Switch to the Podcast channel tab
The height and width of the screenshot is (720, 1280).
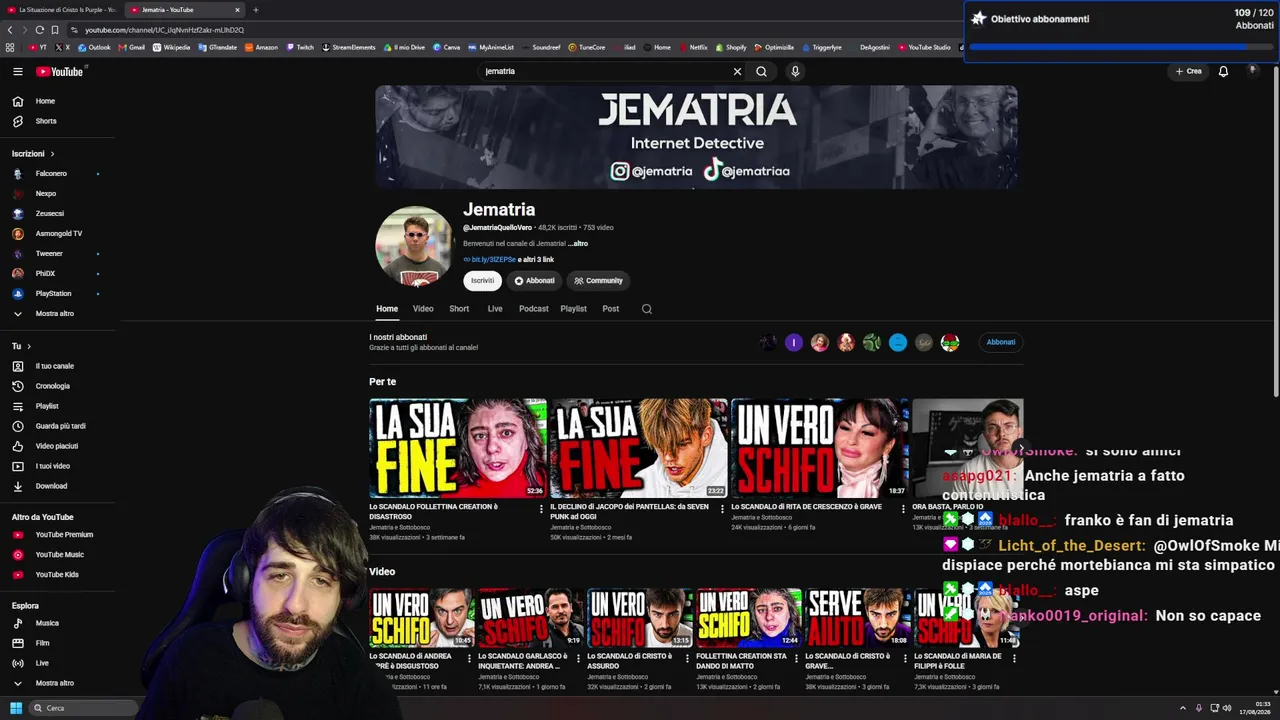pos(533,309)
